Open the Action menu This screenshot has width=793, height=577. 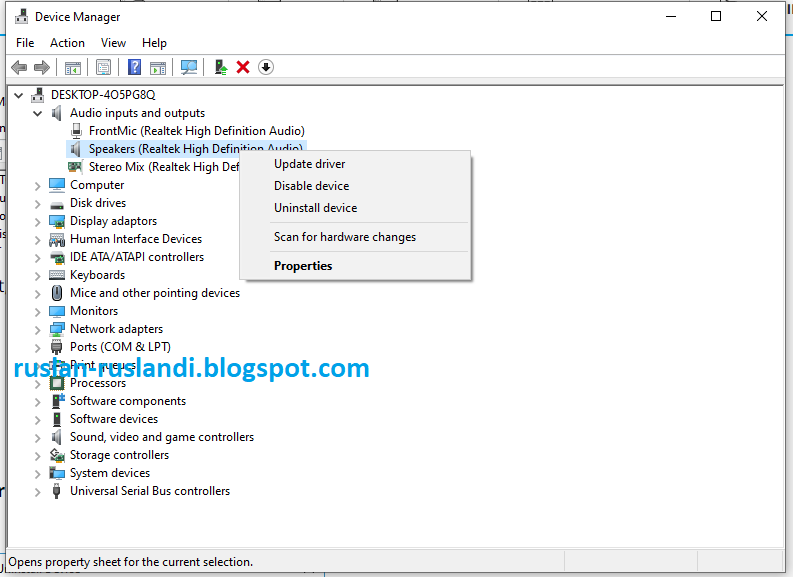click(x=67, y=43)
